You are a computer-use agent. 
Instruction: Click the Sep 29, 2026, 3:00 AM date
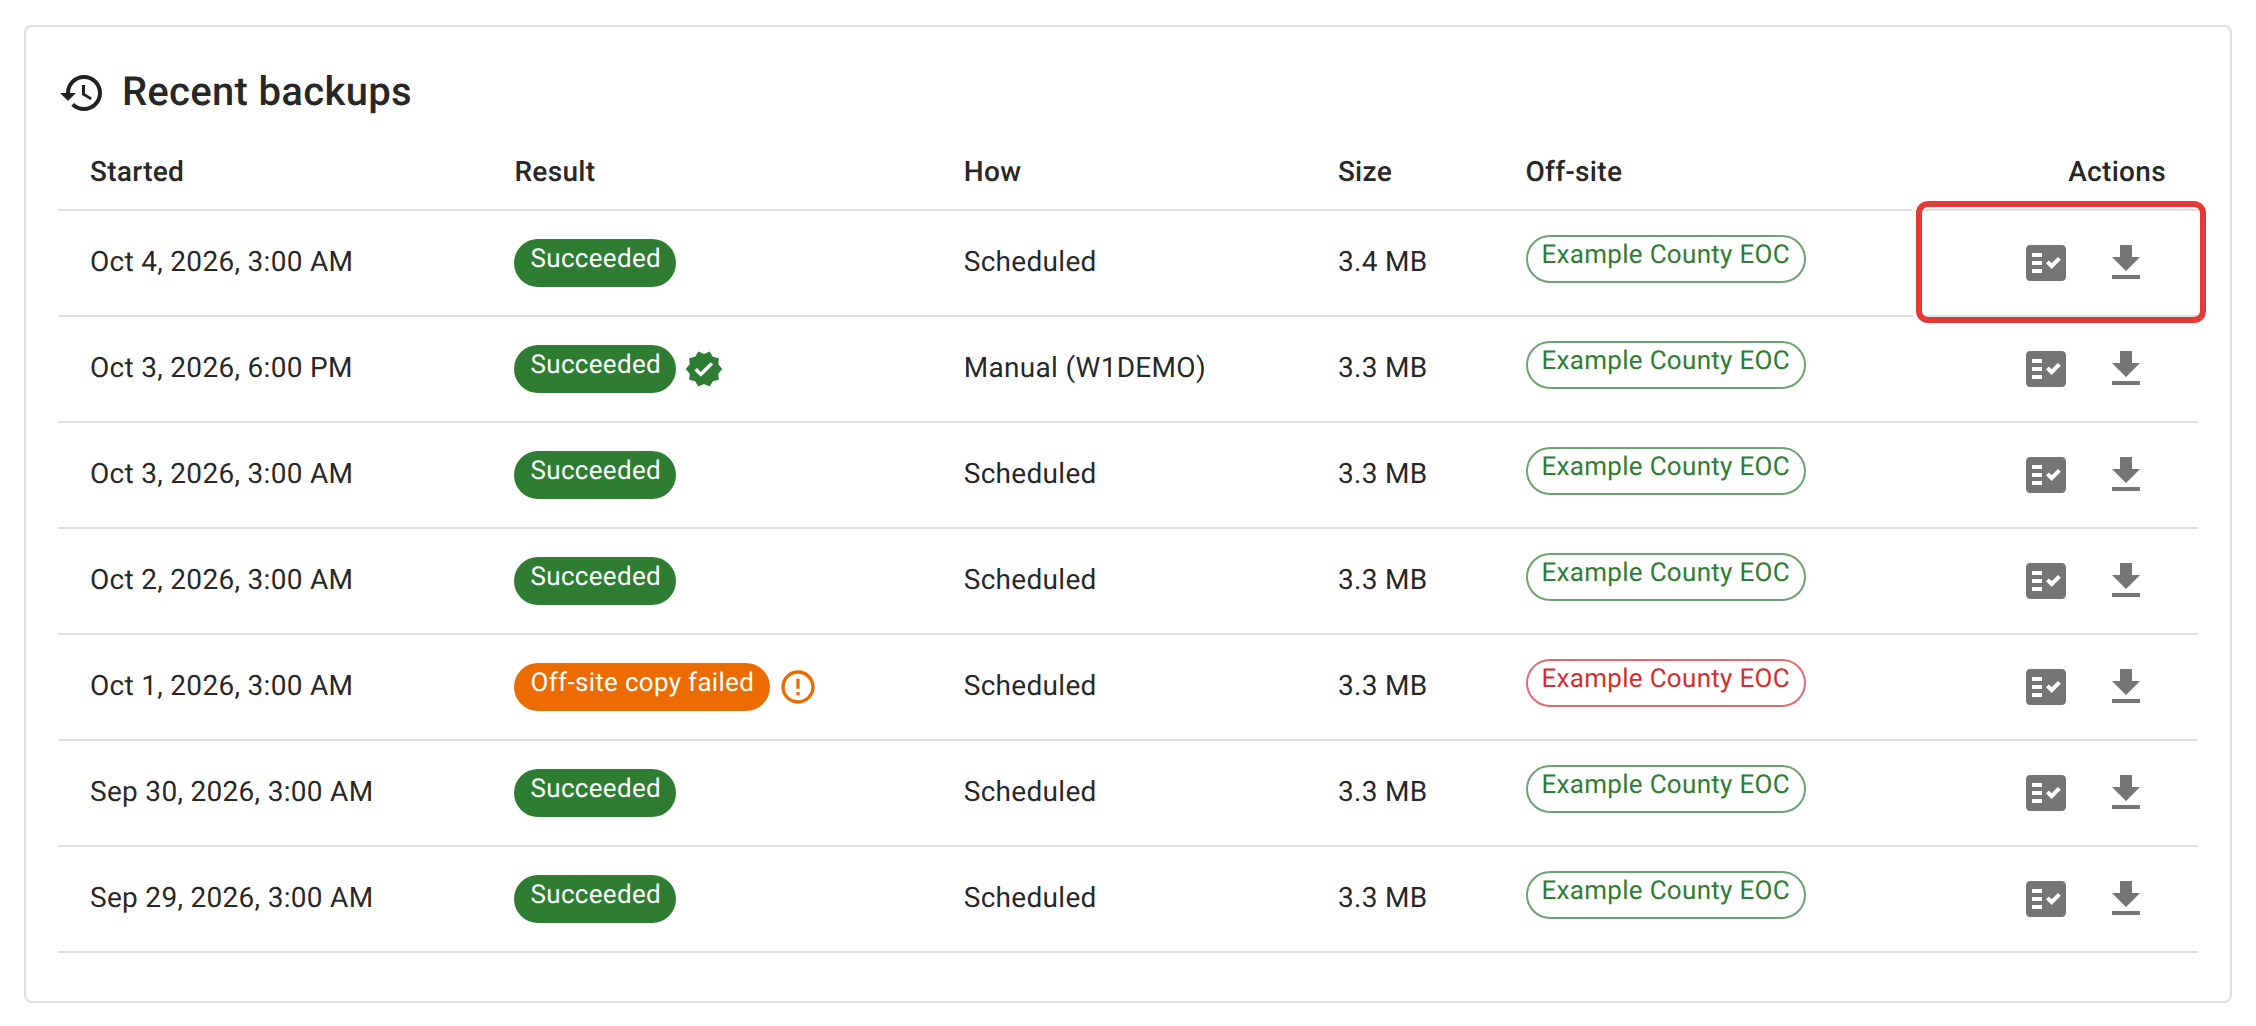coord(231,898)
